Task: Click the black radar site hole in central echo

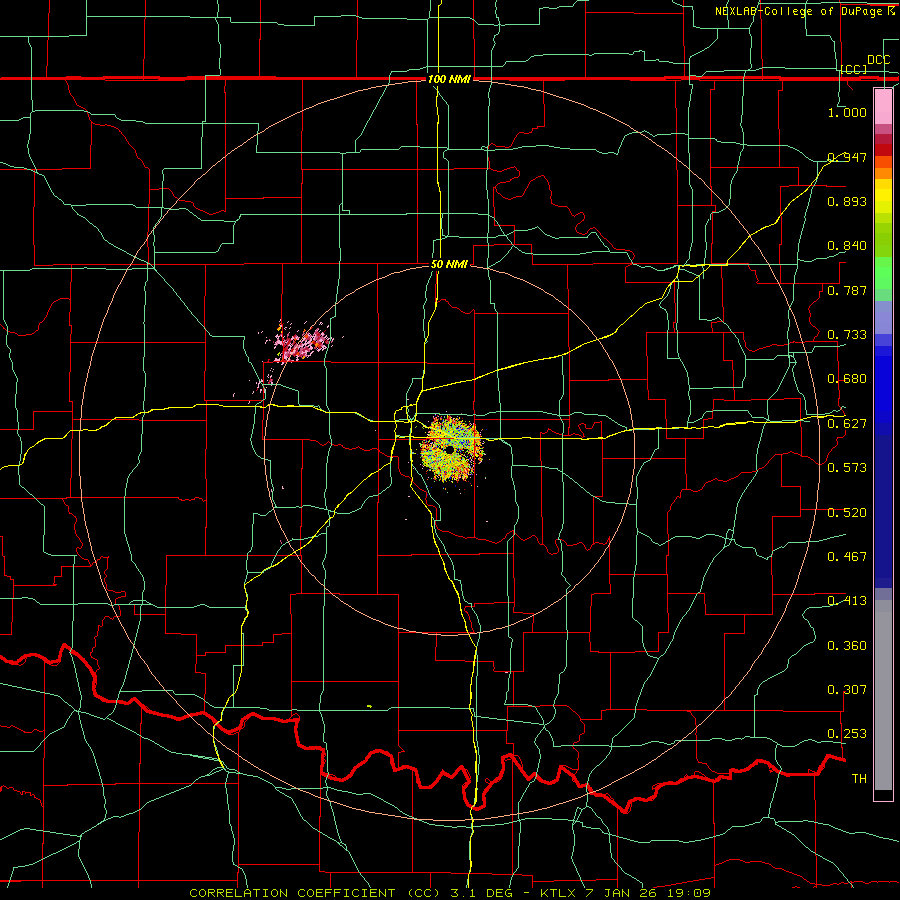Action: click(449, 449)
